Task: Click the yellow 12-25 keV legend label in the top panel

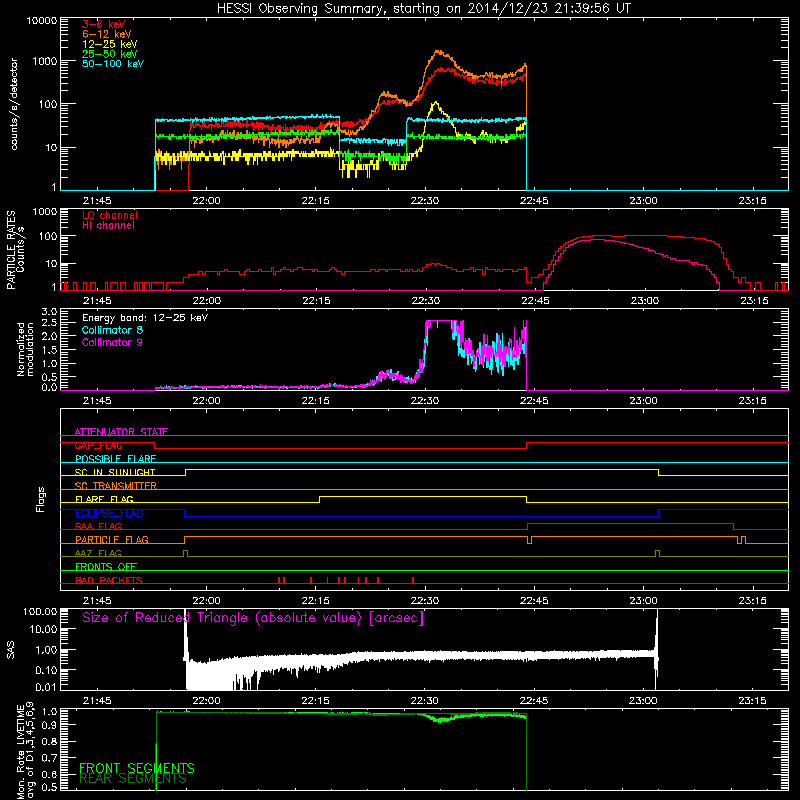Action: coord(110,44)
